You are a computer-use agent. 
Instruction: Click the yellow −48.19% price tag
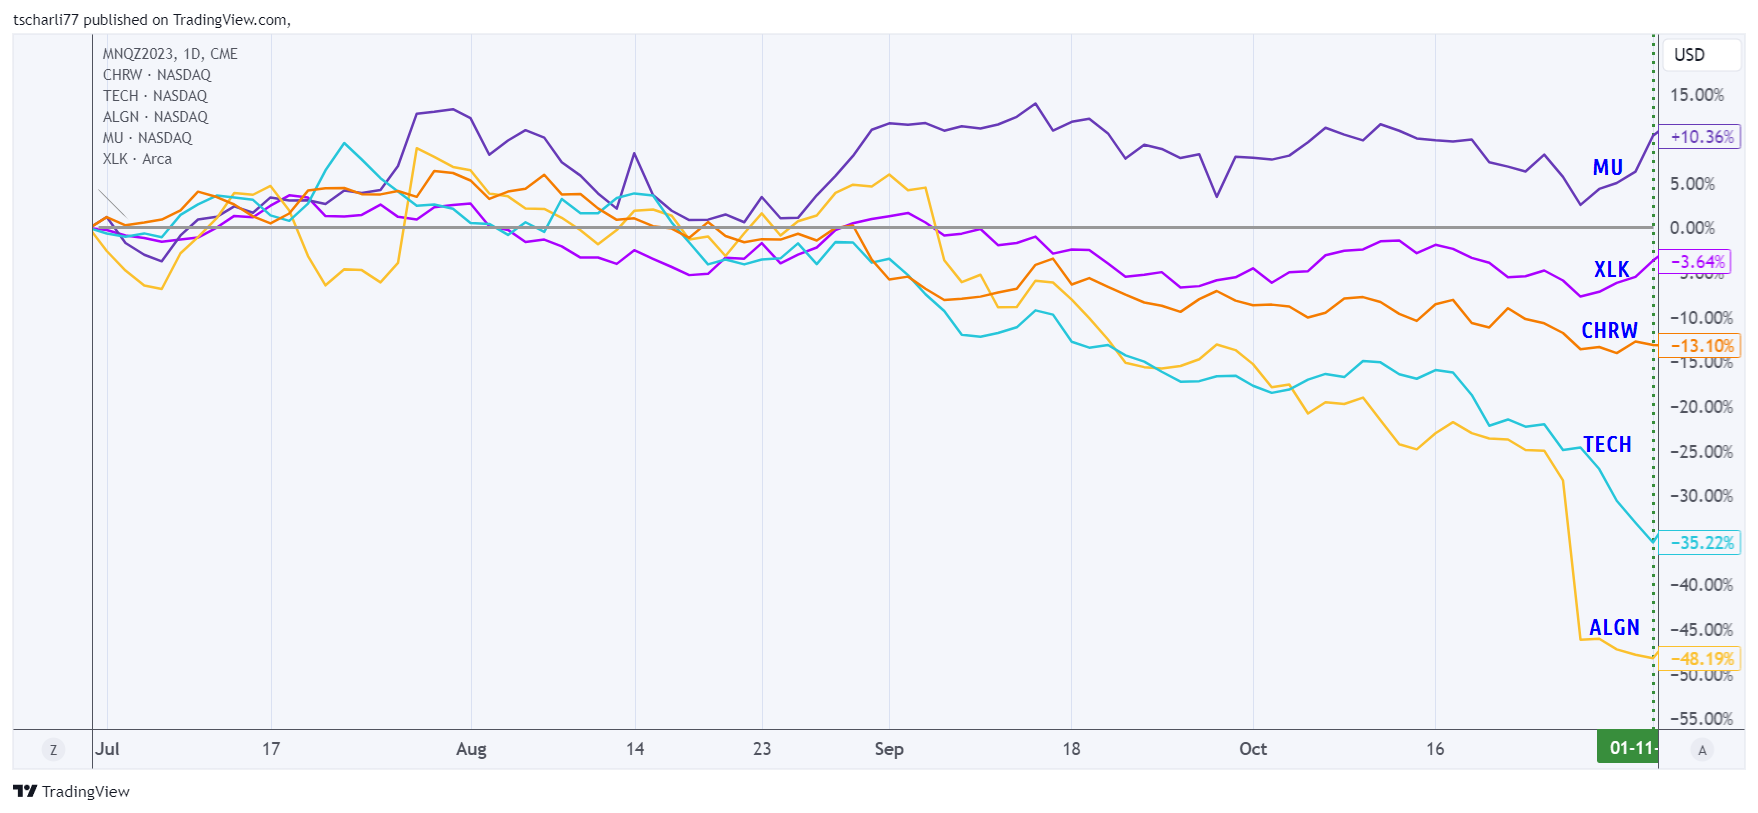[1700, 659]
